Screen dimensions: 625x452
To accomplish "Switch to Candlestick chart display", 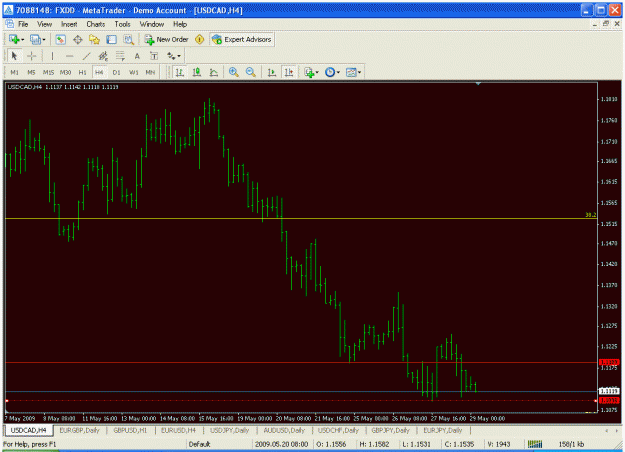I will 197,72.
